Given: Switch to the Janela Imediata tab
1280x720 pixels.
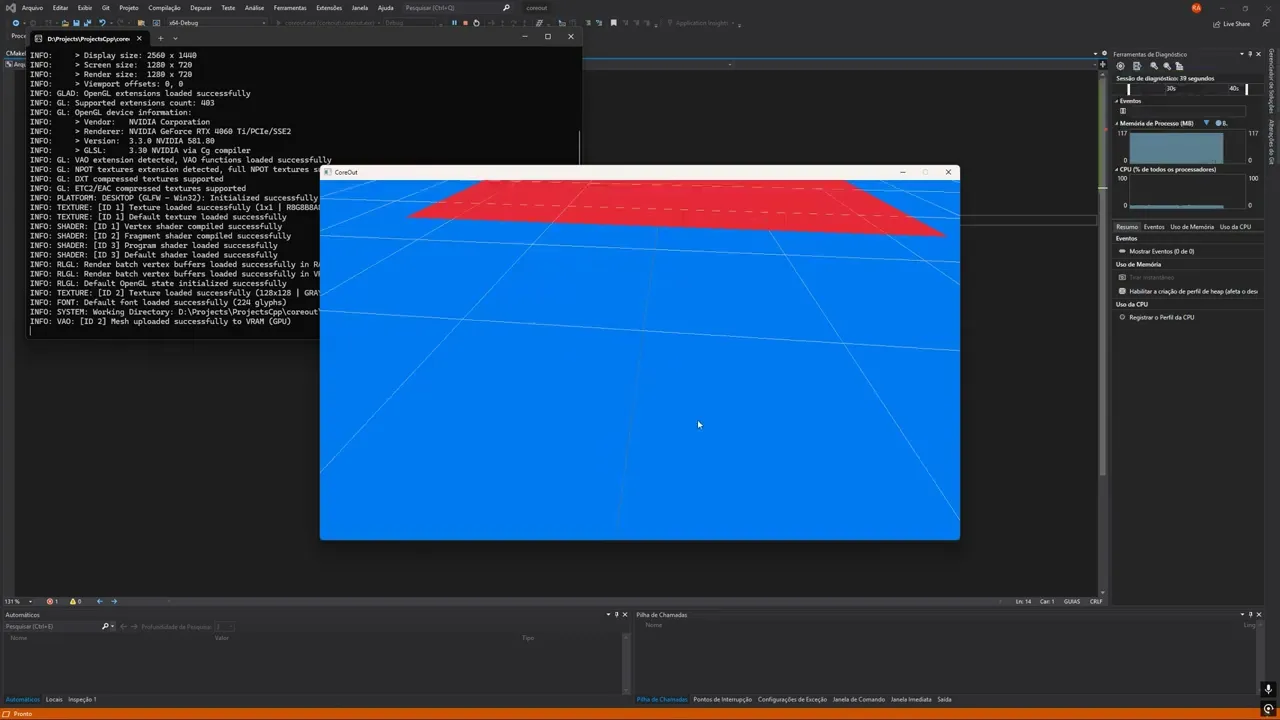Looking at the screenshot, I should [911, 699].
